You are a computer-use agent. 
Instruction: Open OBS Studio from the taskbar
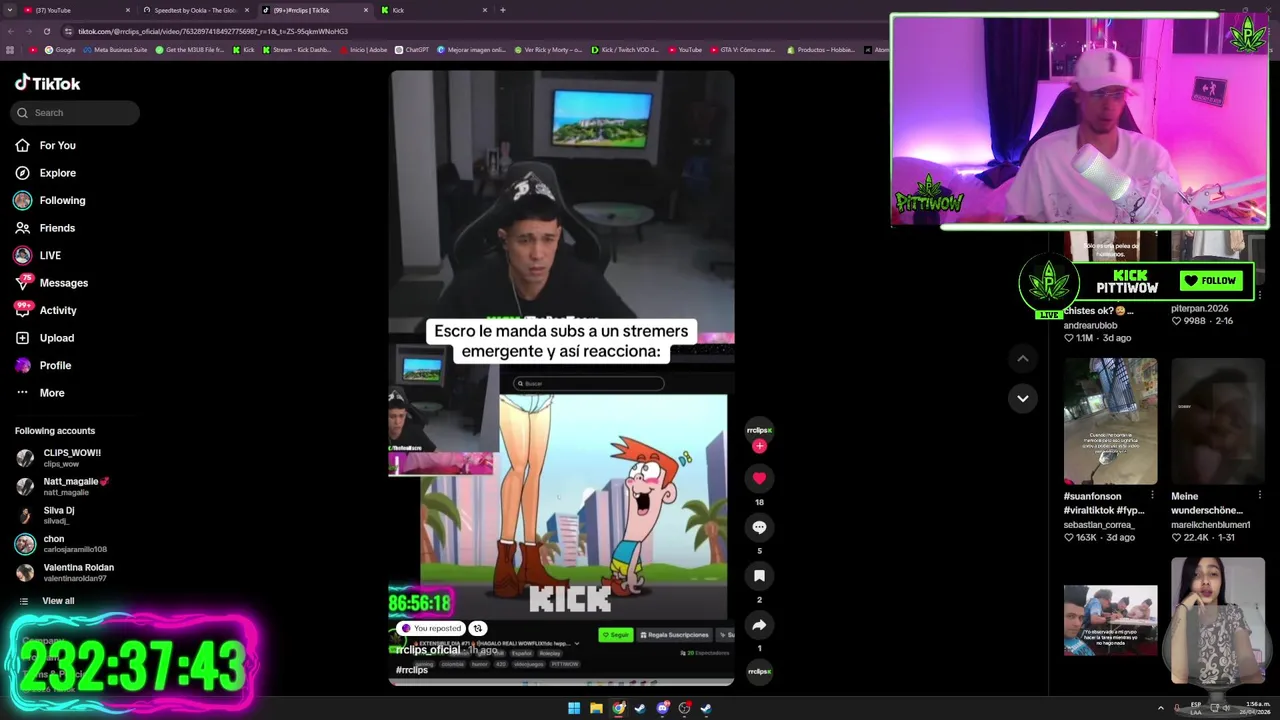tap(684, 708)
